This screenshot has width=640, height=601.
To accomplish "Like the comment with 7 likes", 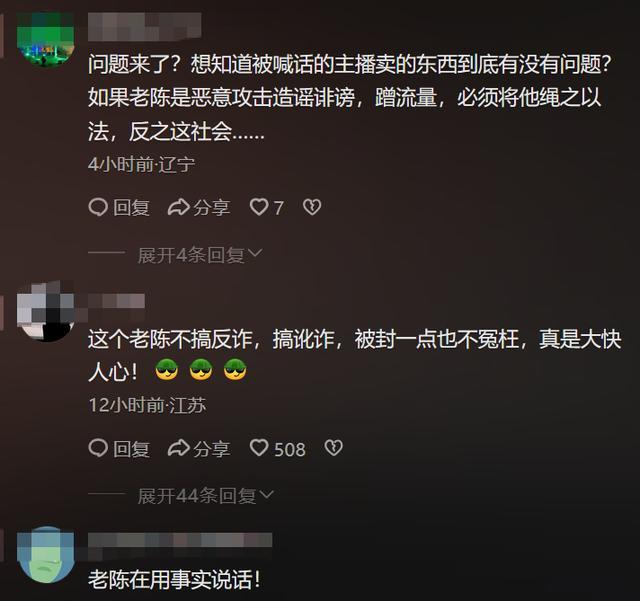I will click(x=259, y=207).
